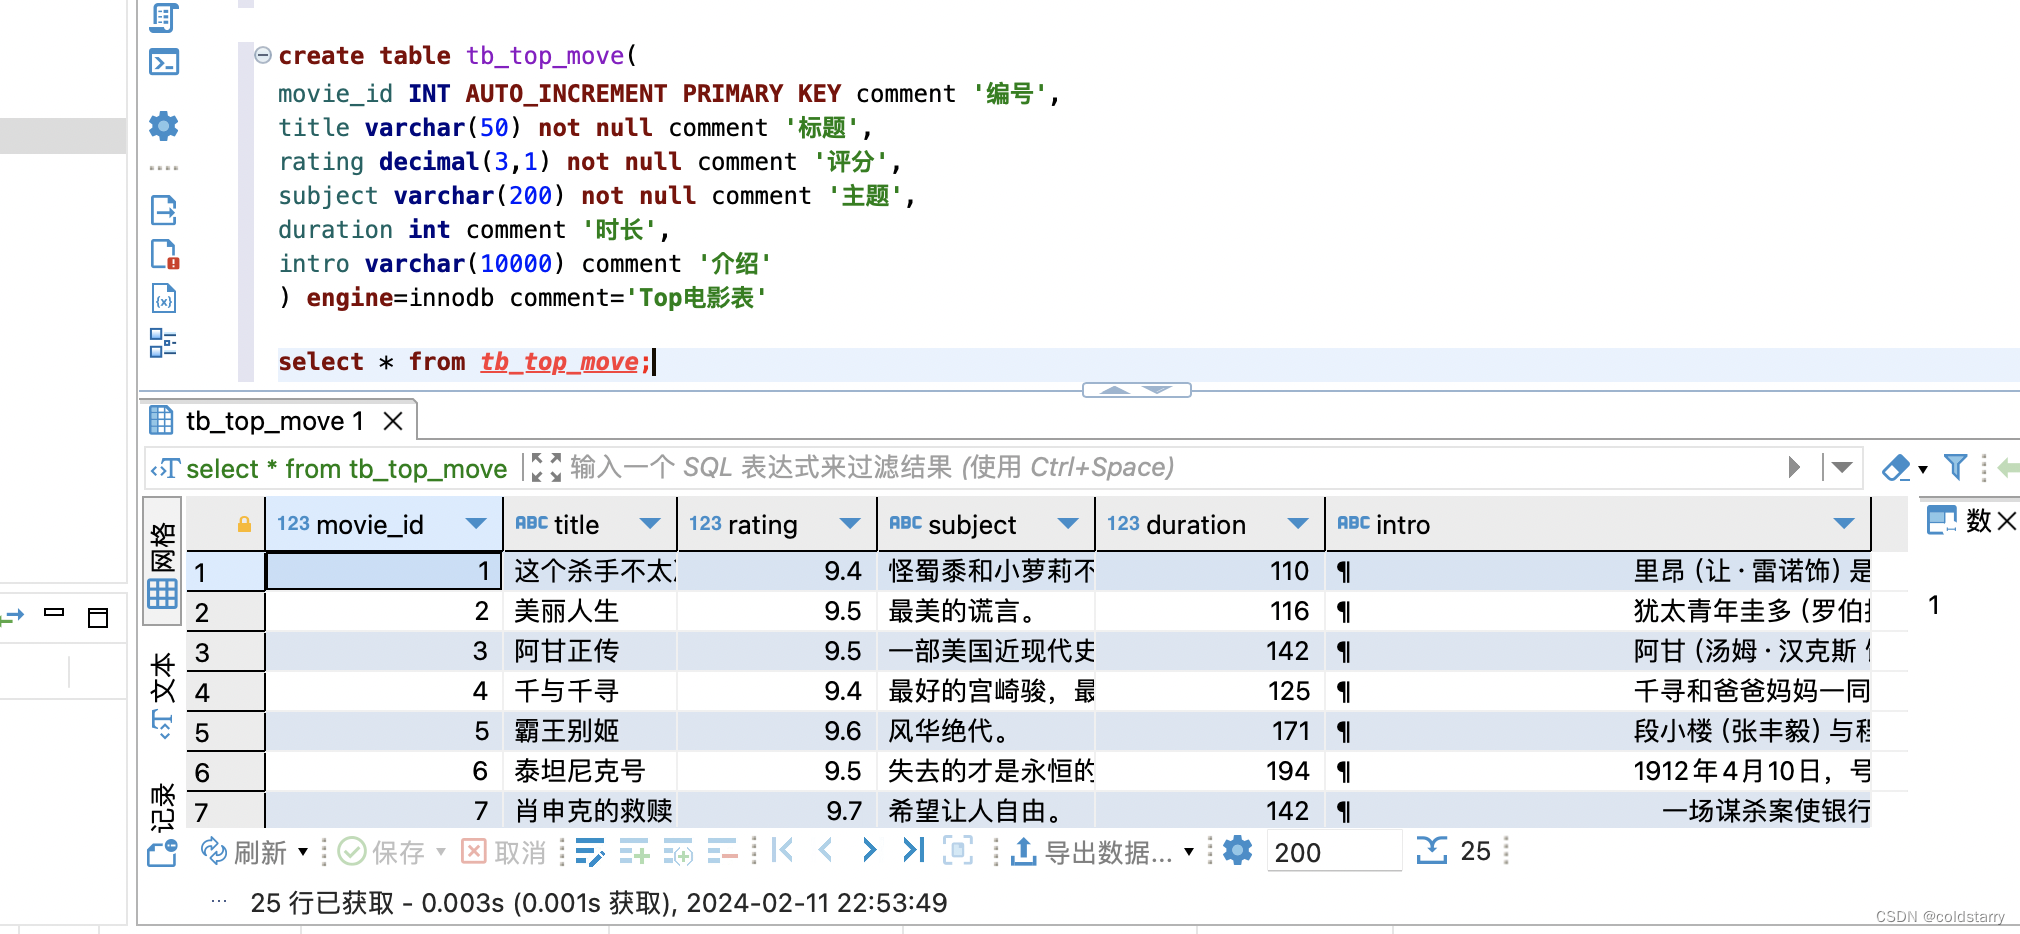This screenshot has height=934, width=2020.
Task: Click the export script file icon
Action: pyautogui.click(x=164, y=210)
